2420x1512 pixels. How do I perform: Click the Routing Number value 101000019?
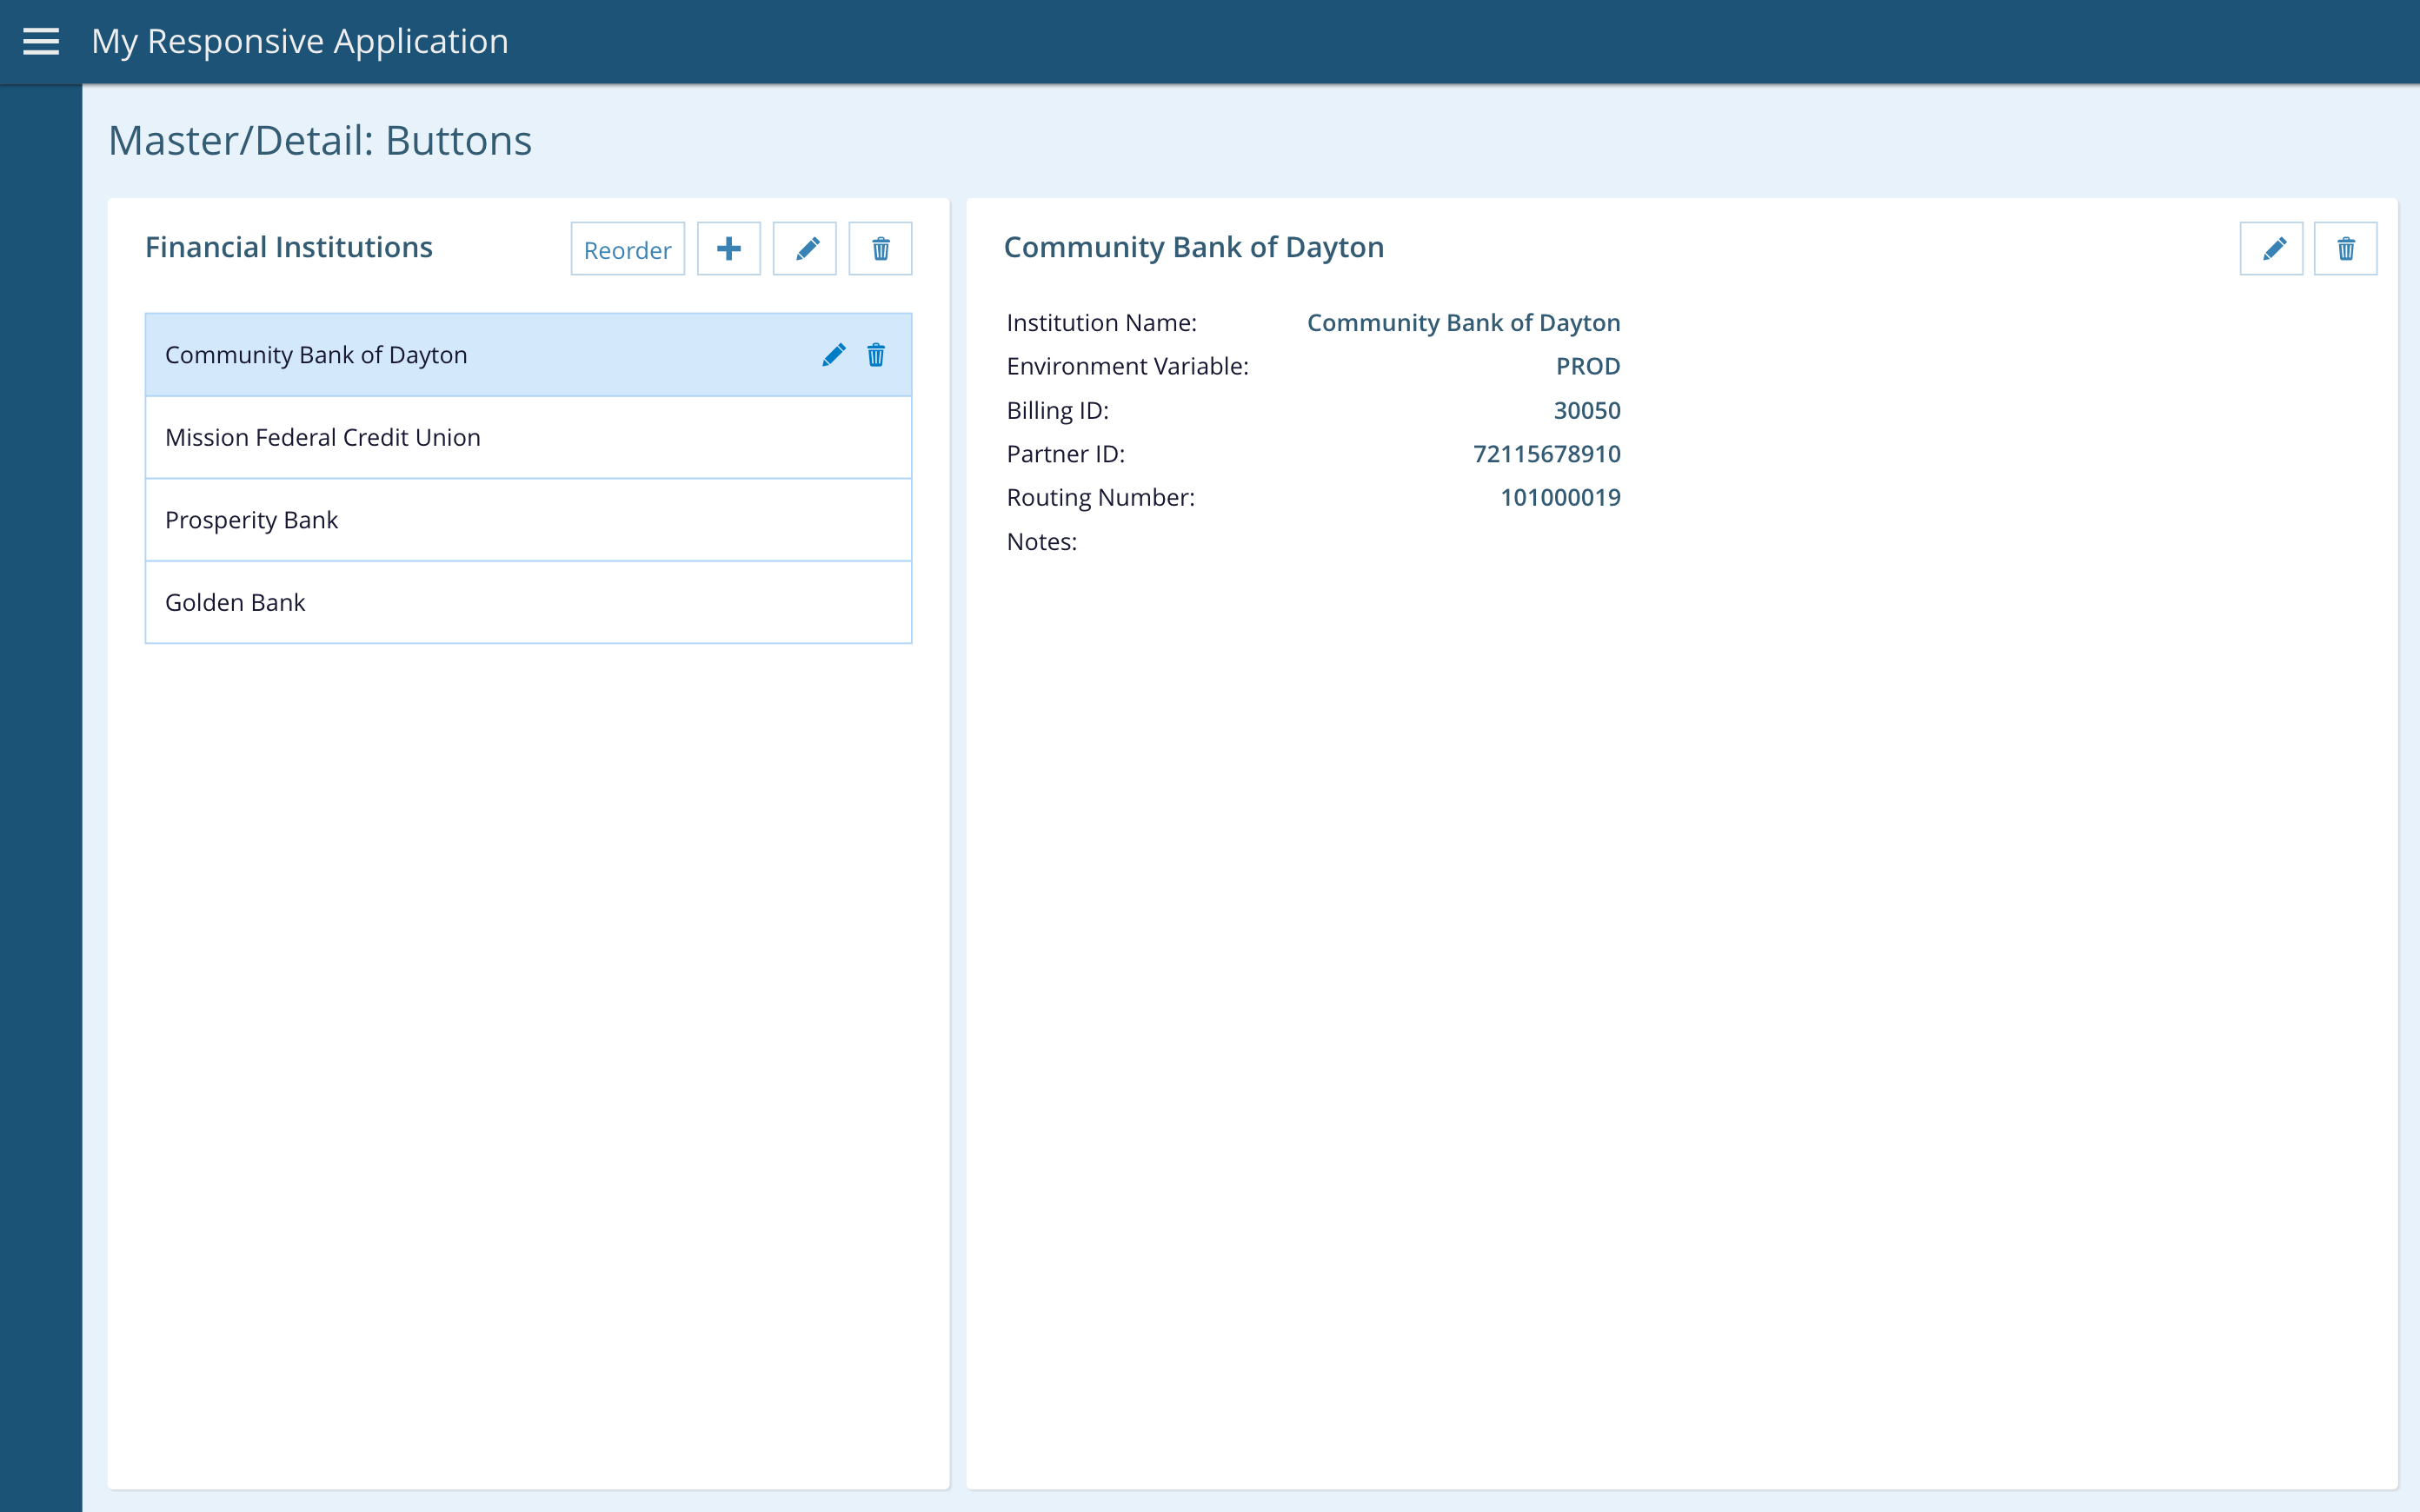1560,498
